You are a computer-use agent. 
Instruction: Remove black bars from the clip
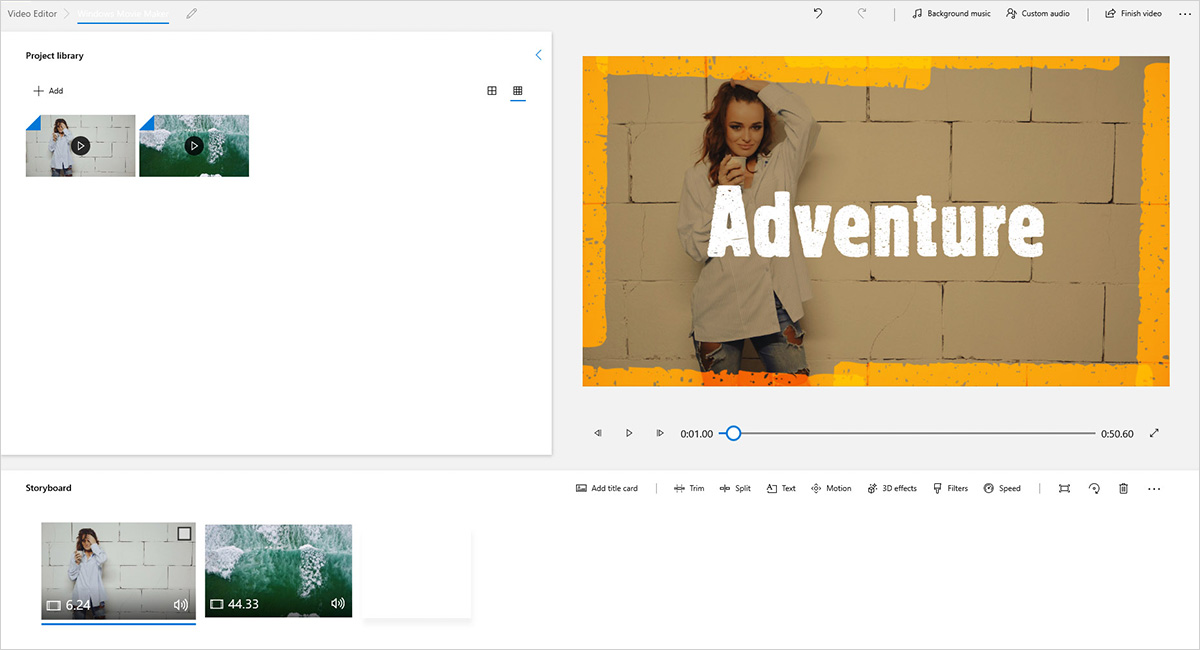click(x=1064, y=488)
